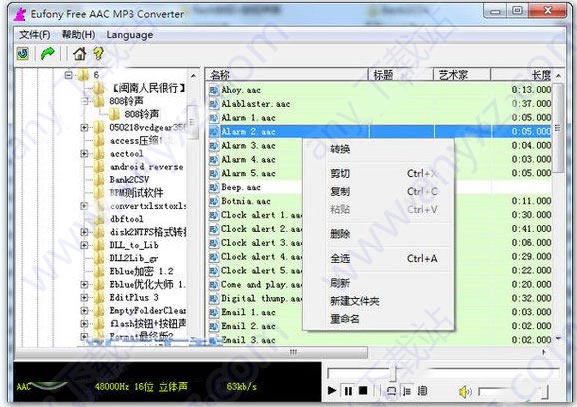Select the EmptyFolderClean folder

pyautogui.click(x=148, y=311)
